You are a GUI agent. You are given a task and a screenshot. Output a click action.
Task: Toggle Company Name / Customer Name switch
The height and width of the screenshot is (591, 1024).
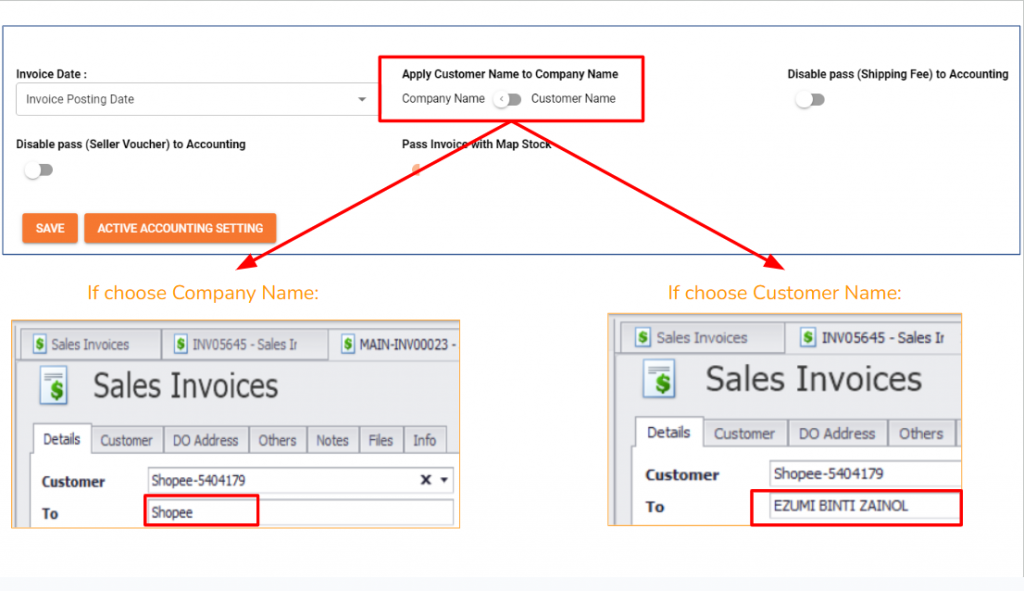pos(507,99)
